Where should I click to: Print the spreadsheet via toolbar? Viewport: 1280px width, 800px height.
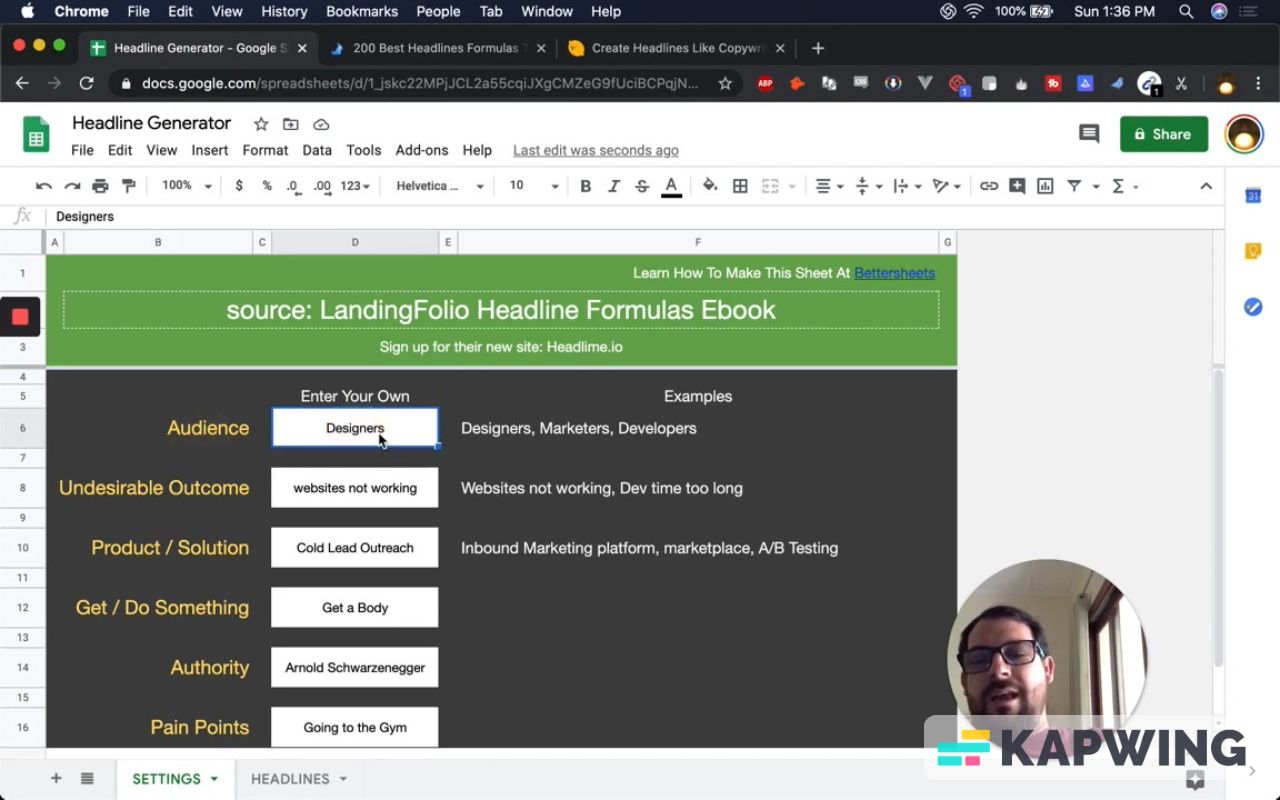(100, 186)
